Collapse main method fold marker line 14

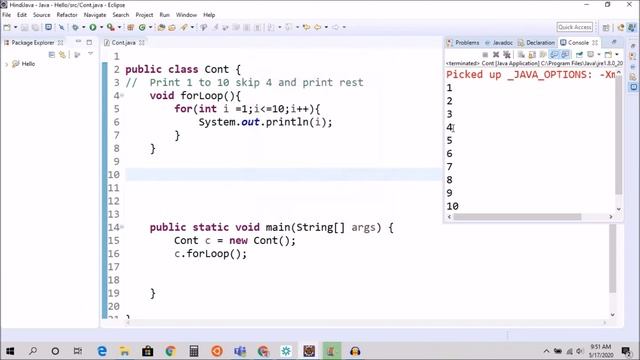coord(122,227)
